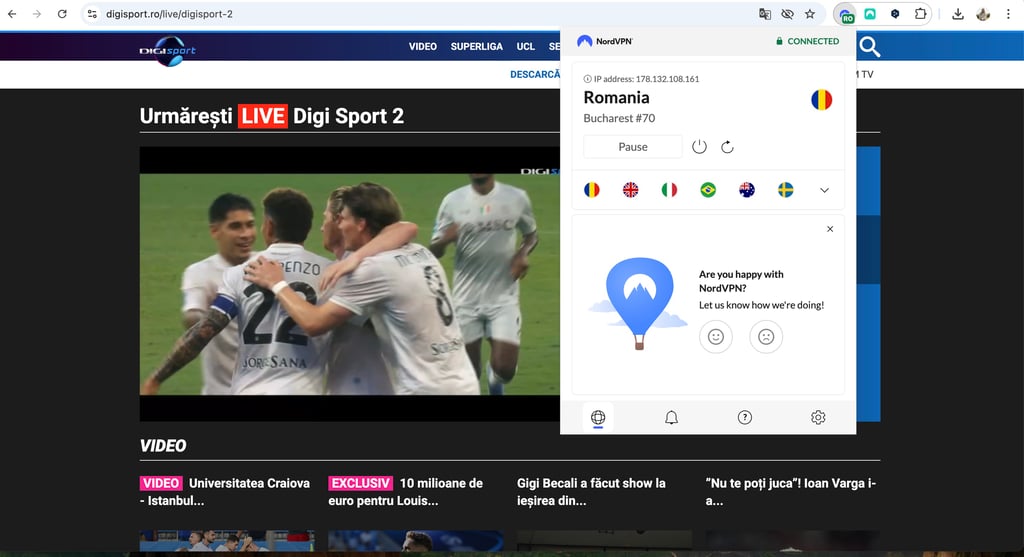
Task: Open the Chrome three-dot menu
Action: [1008, 14]
